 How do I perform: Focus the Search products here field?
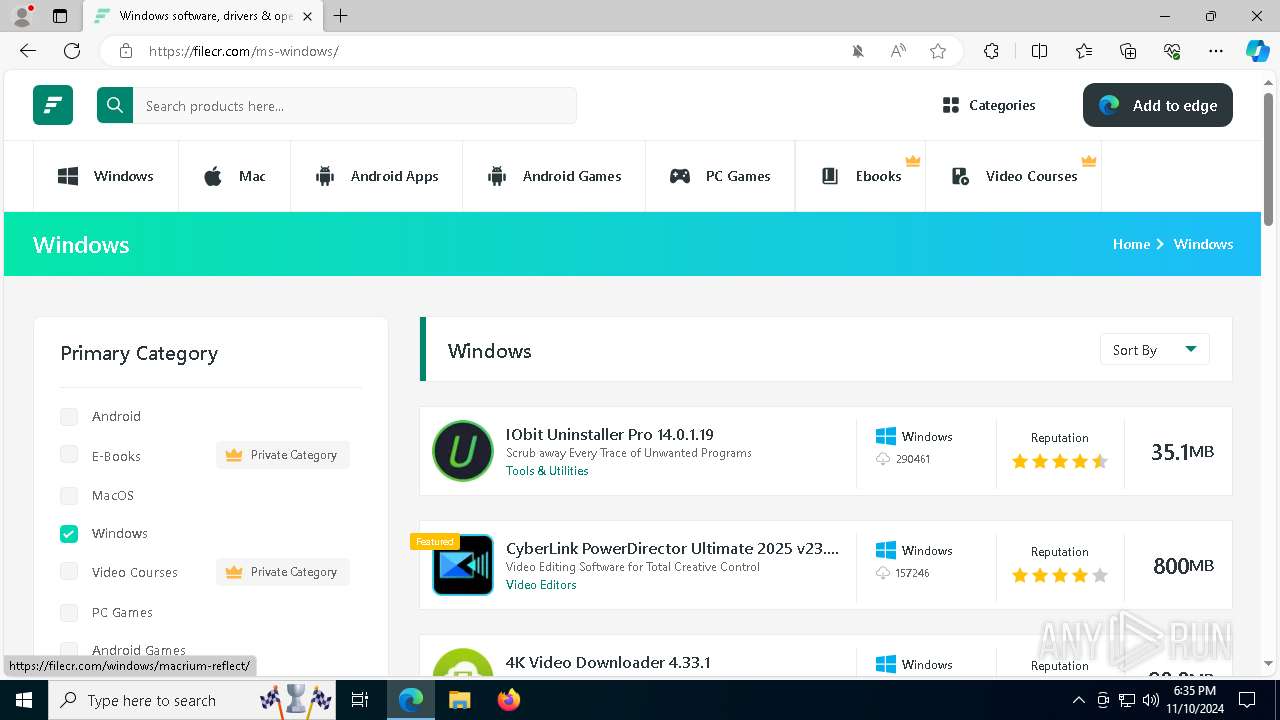354,105
